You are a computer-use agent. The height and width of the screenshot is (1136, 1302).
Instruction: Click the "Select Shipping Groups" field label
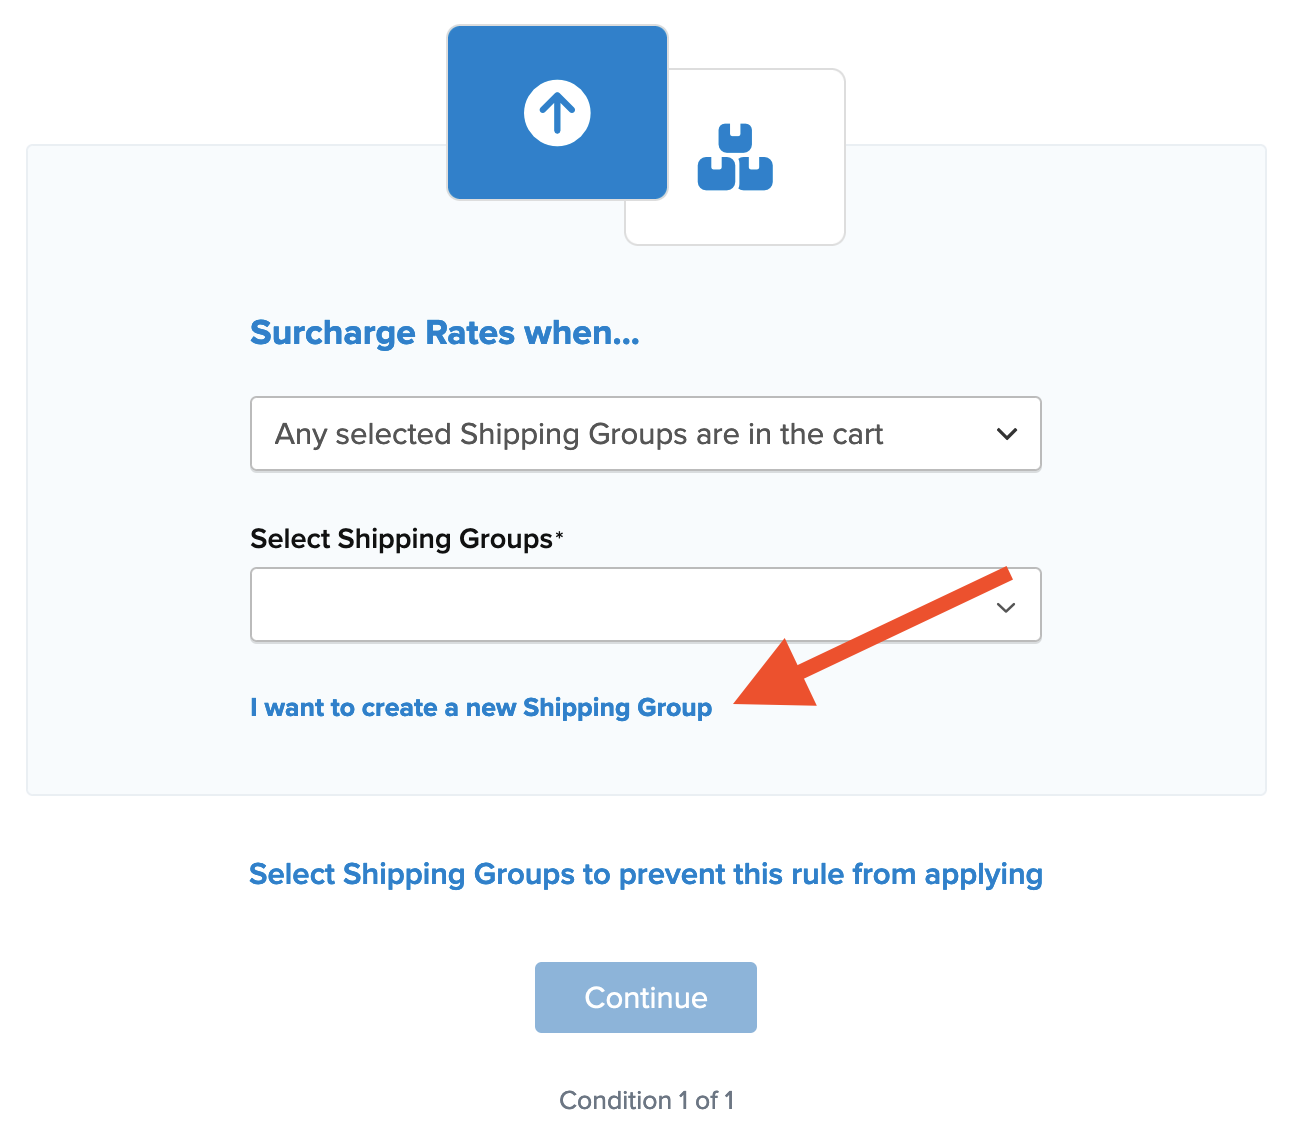pyautogui.click(x=401, y=539)
